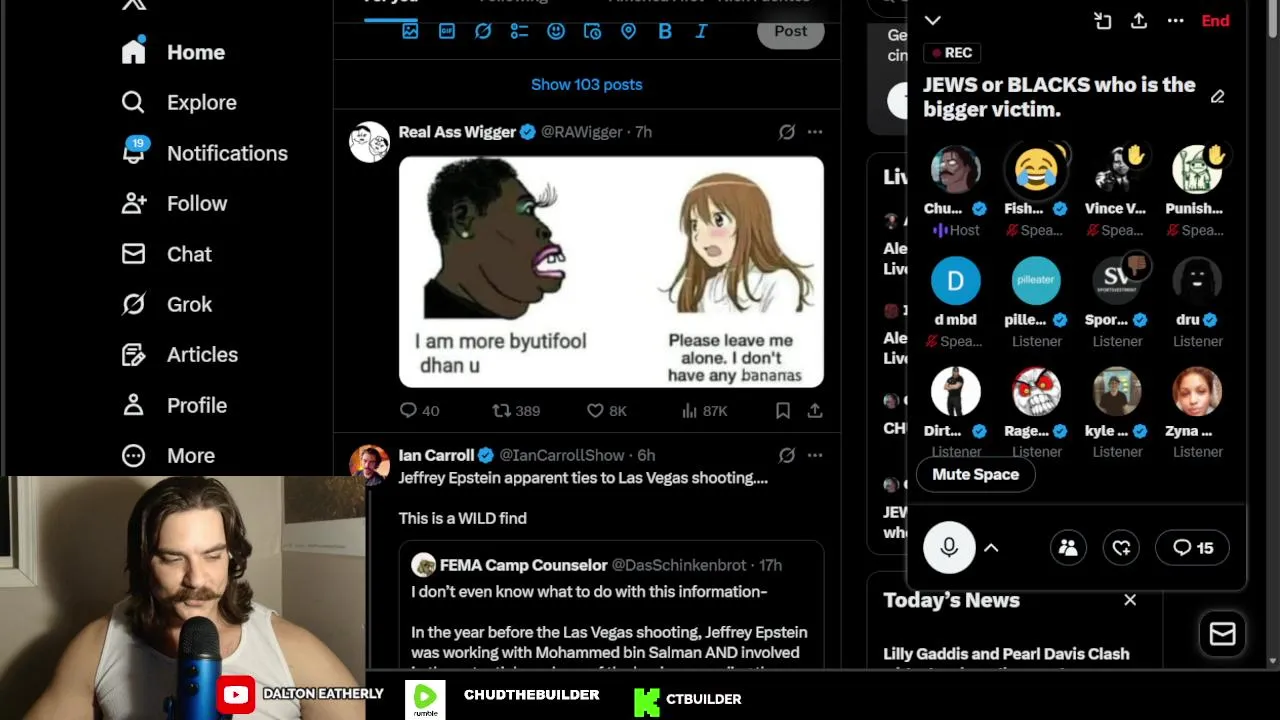This screenshot has height=720, width=1280.
Task: Collapse the Space panel with chevron
Action: pos(932,20)
